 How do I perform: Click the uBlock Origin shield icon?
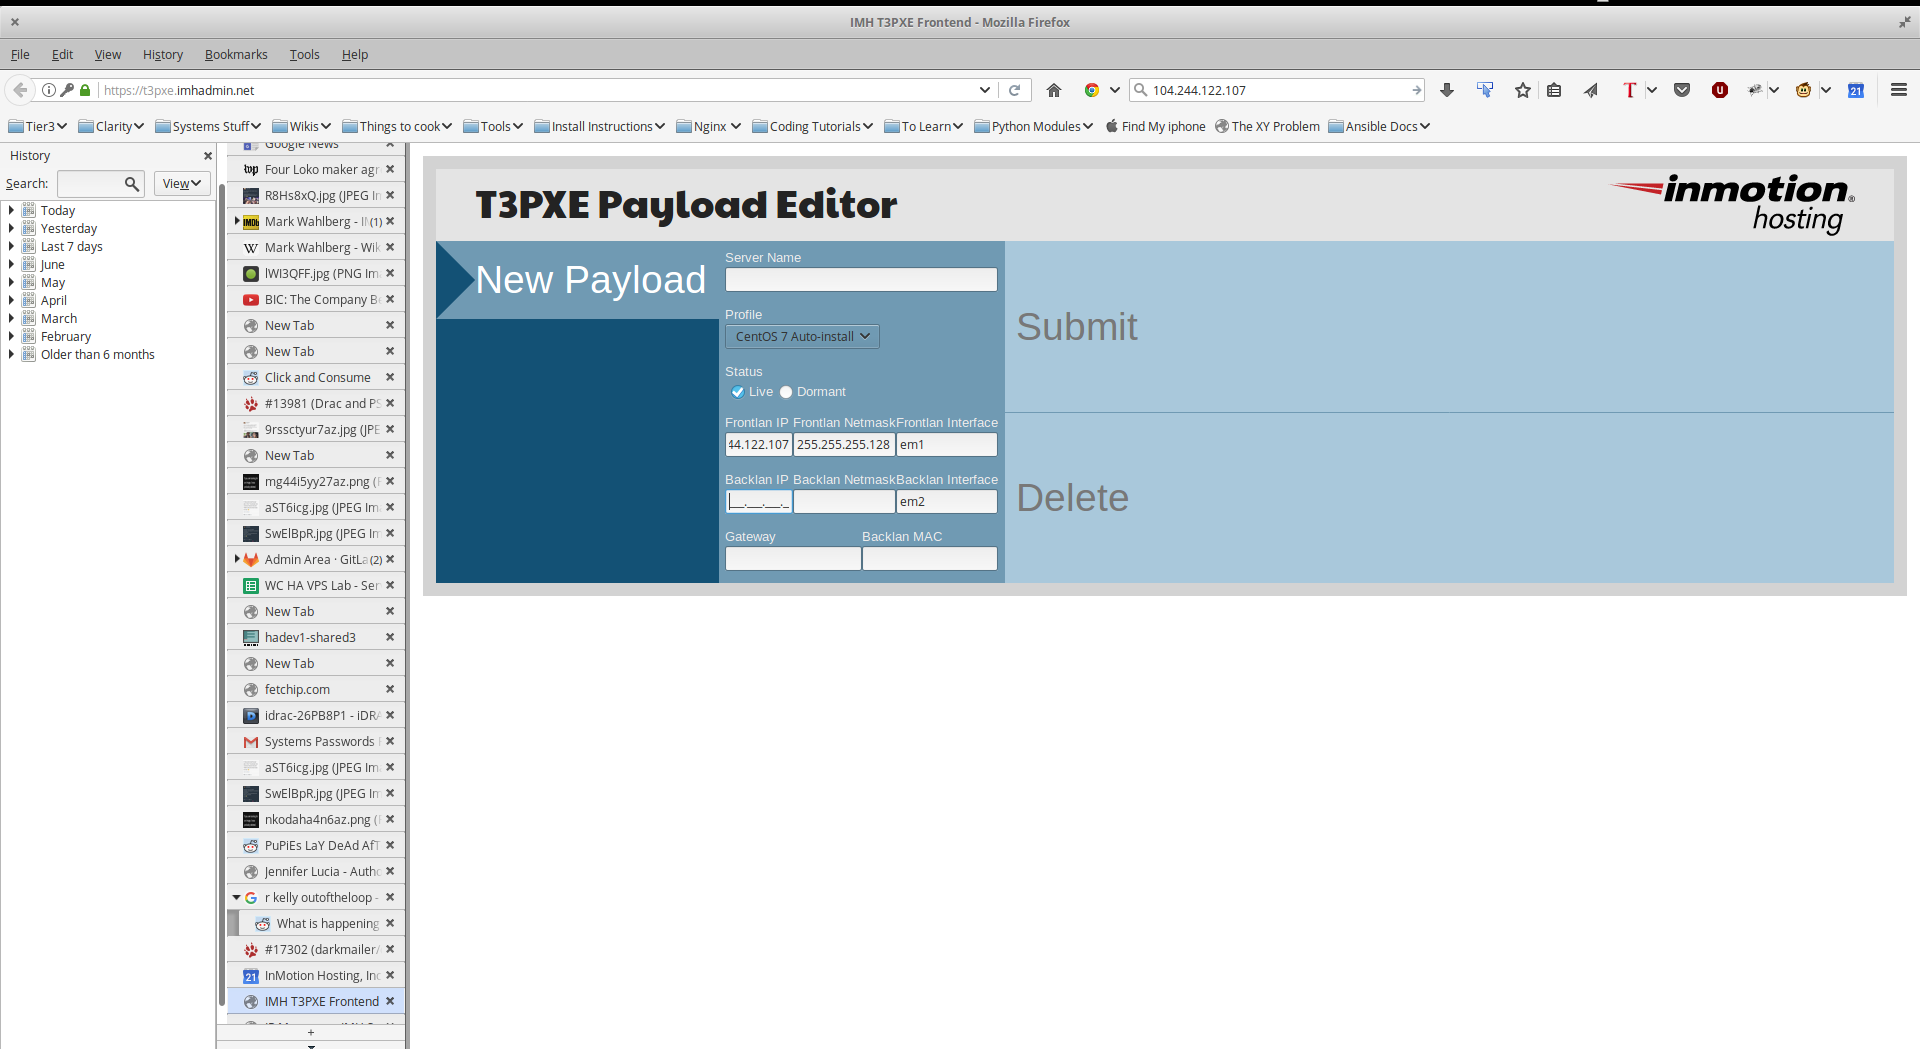1720,90
